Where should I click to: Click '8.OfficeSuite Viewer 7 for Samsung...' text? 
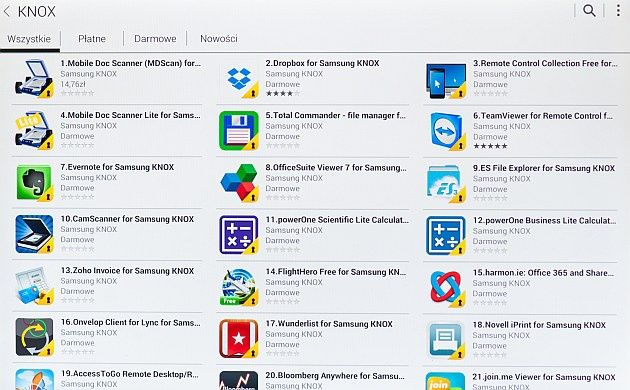pyautogui.click(x=336, y=167)
